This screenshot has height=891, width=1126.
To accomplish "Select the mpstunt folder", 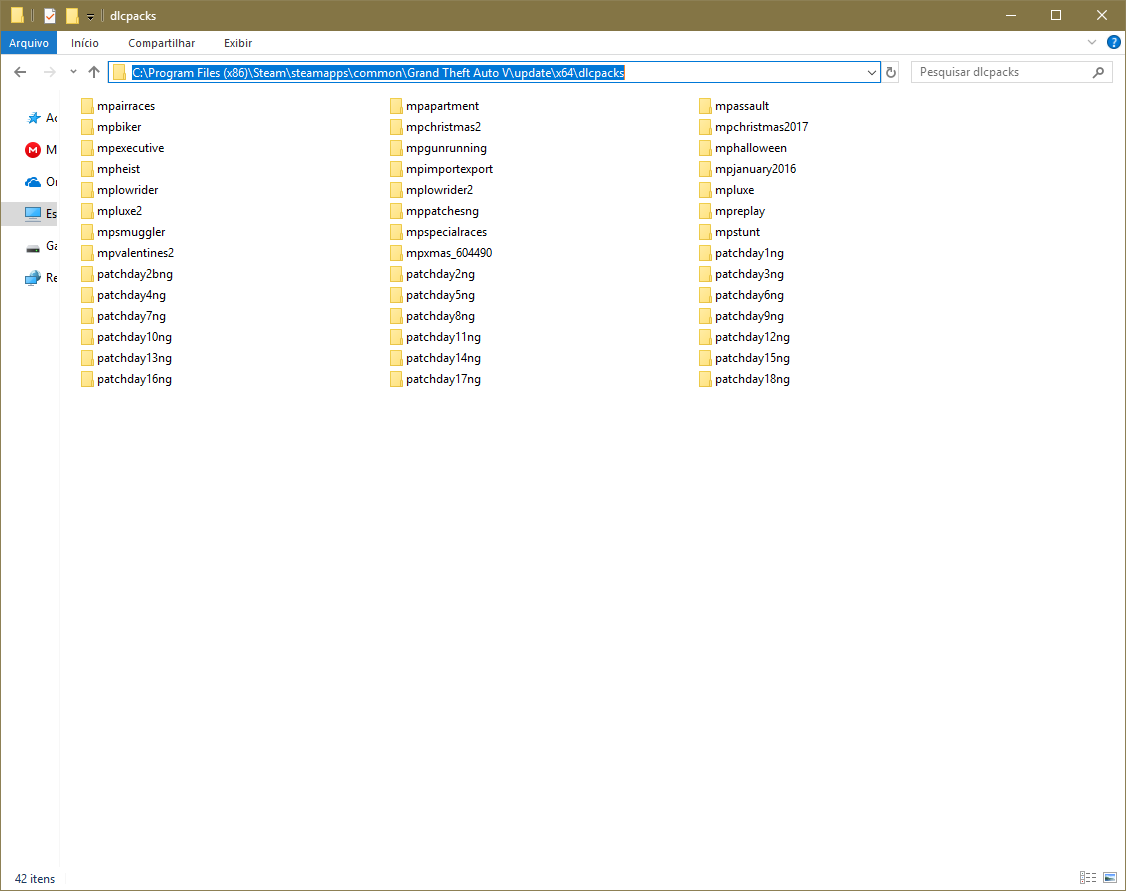I will tap(730, 232).
